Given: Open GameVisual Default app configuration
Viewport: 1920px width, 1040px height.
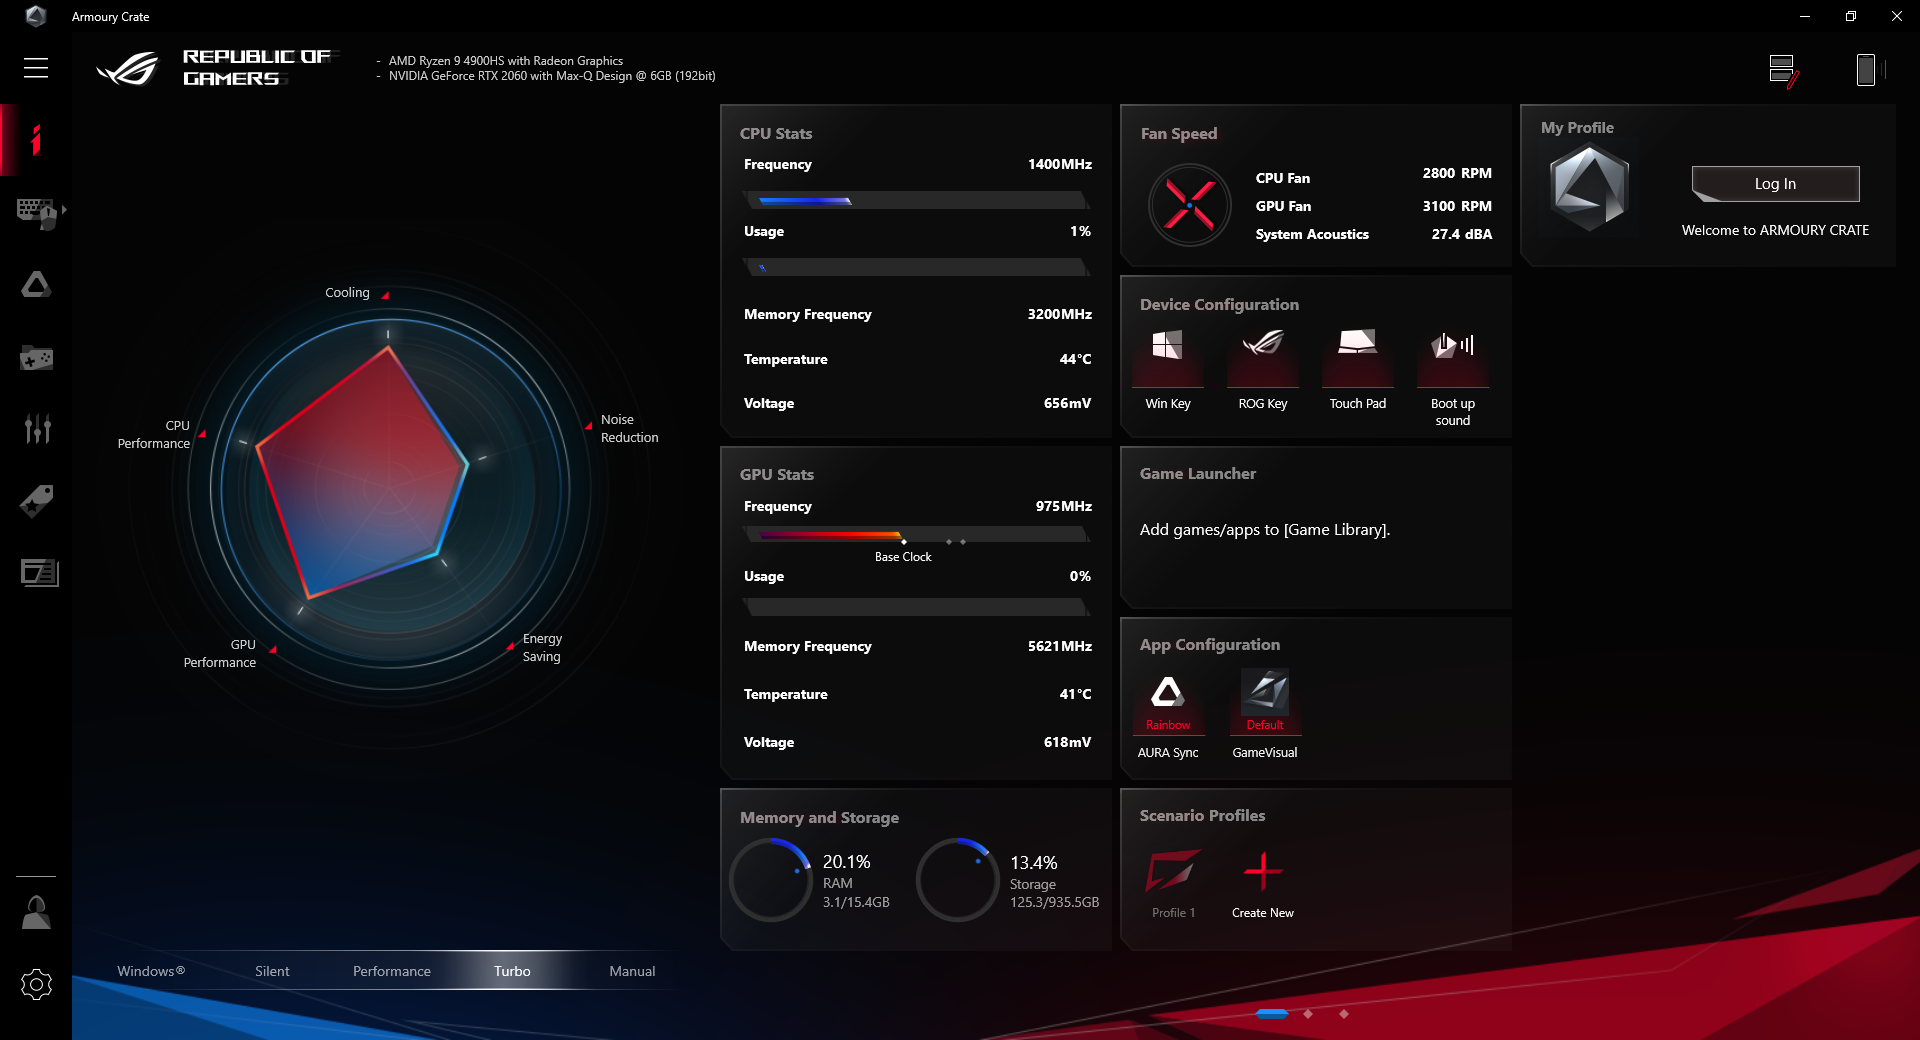Looking at the screenshot, I should [1265, 715].
